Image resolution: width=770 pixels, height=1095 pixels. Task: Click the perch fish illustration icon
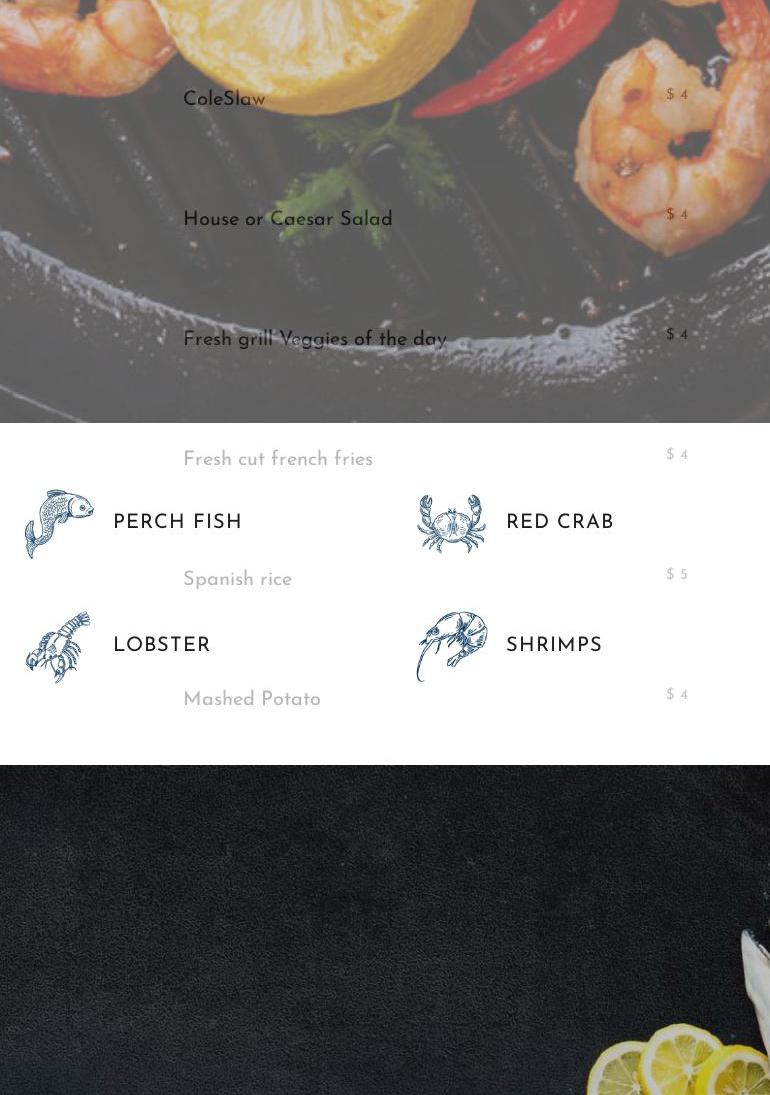[59, 523]
